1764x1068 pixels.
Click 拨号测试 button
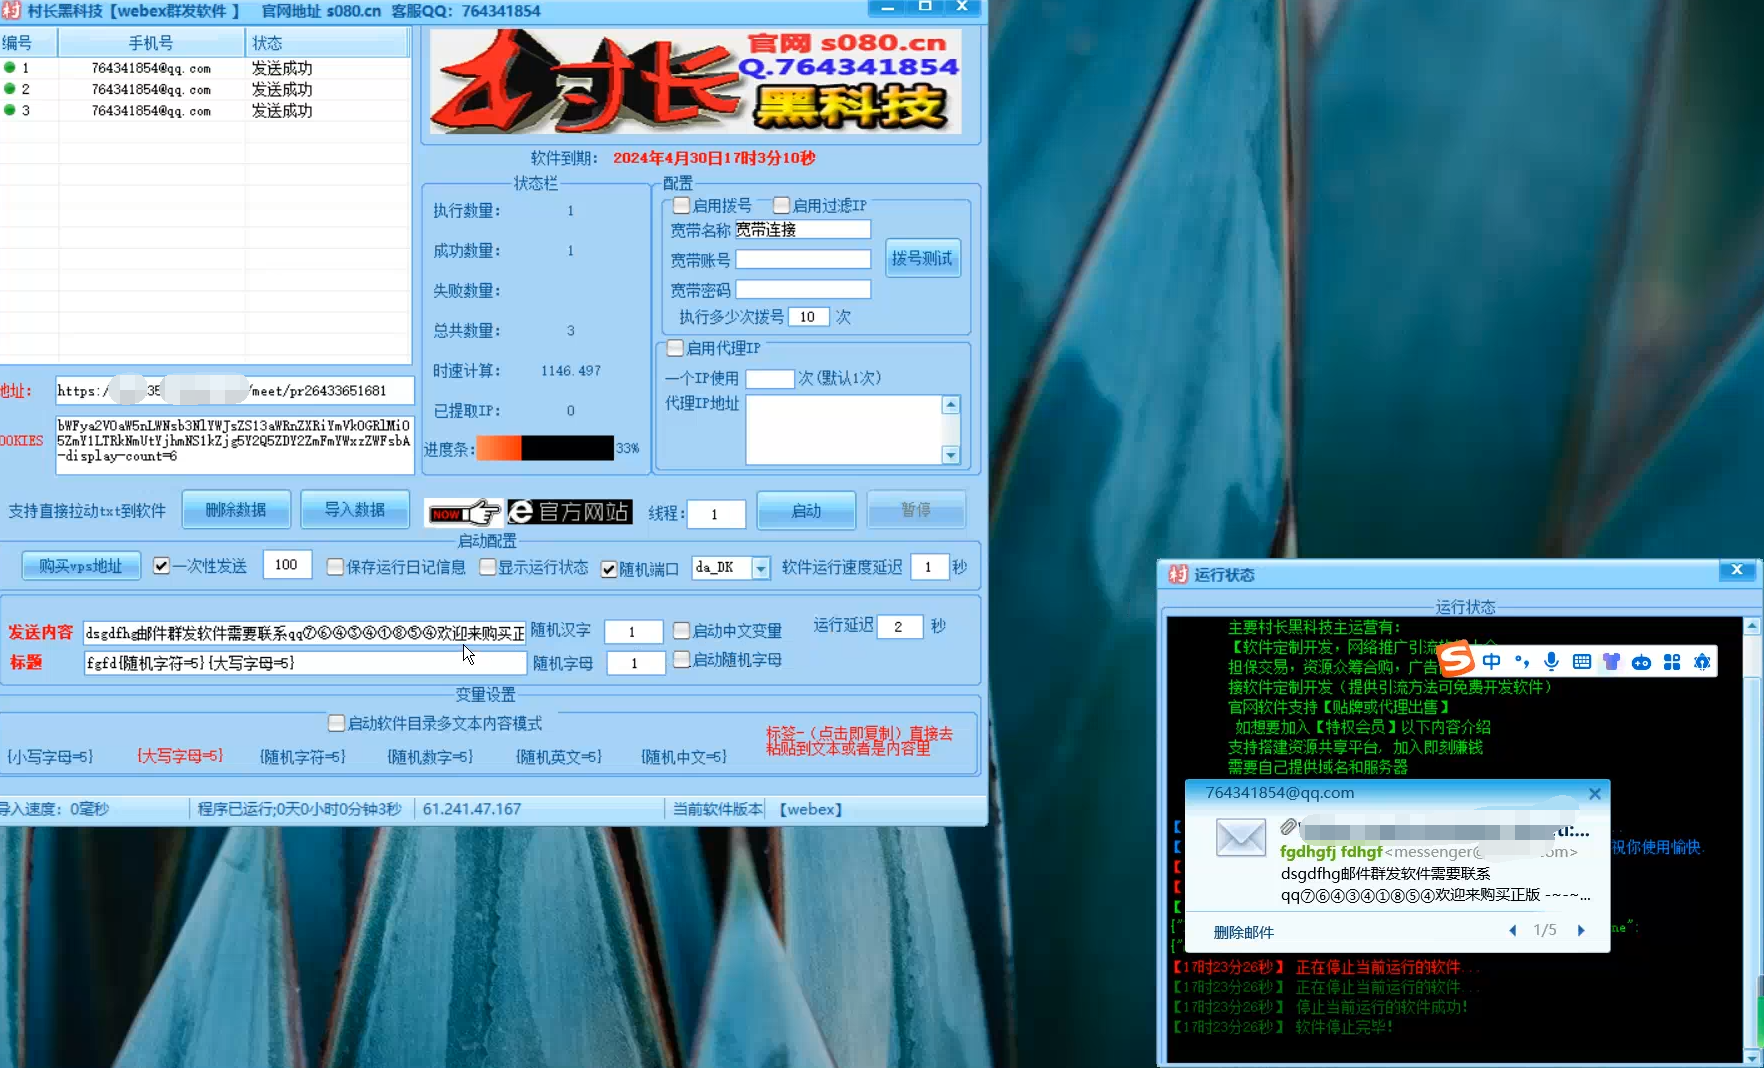pyautogui.click(x=922, y=258)
